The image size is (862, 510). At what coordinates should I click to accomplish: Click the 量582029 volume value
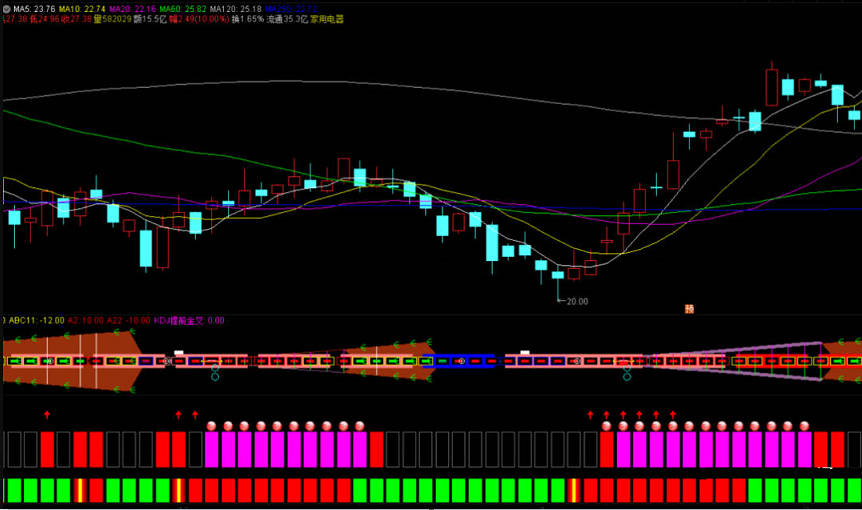[112, 19]
